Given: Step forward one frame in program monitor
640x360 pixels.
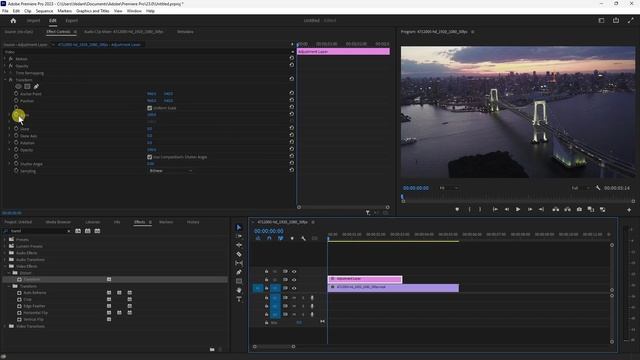Looking at the screenshot, I should (x=530, y=209).
